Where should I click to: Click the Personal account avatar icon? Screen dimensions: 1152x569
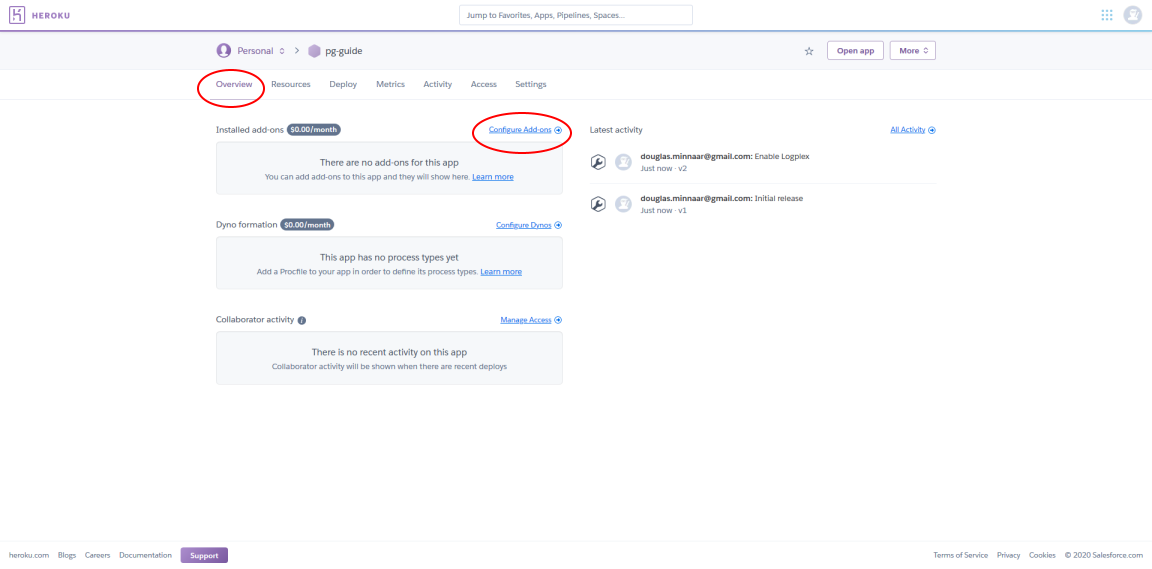click(x=223, y=51)
